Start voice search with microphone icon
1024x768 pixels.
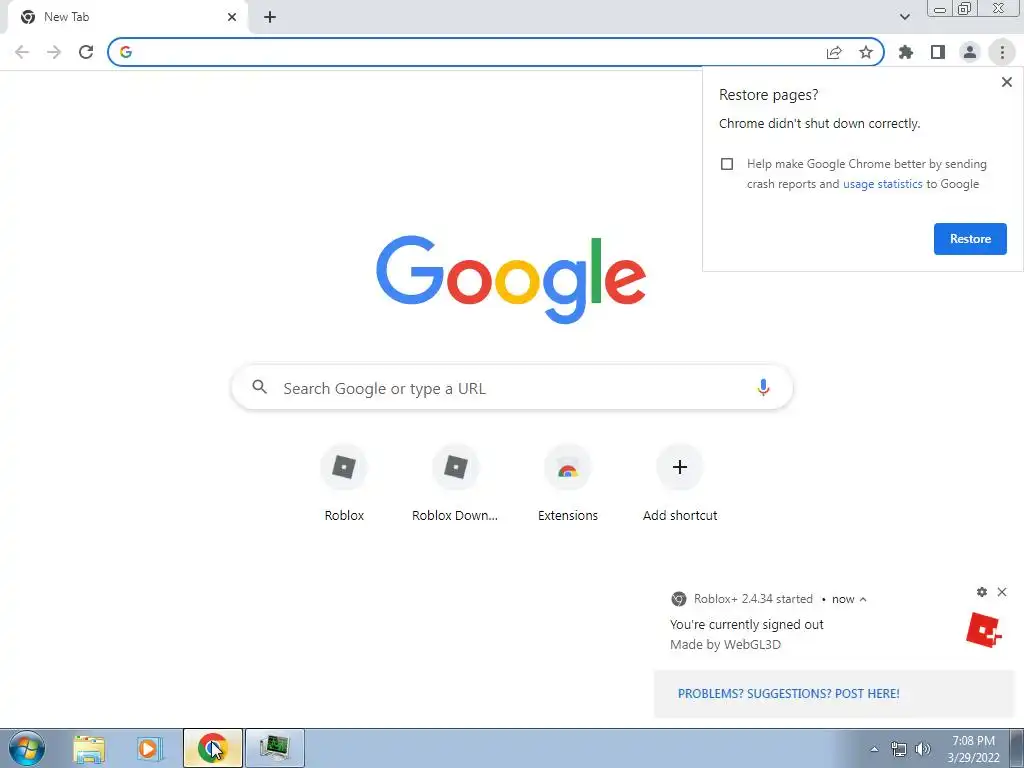pyautogui.click(x=763, y=387)
